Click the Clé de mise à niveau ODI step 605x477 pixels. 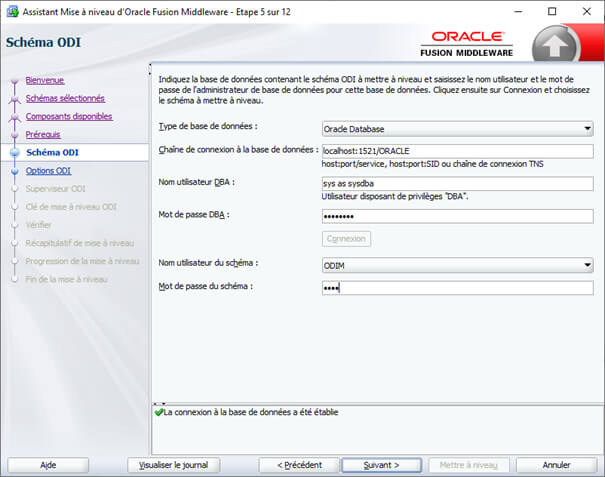coord(71,207)
